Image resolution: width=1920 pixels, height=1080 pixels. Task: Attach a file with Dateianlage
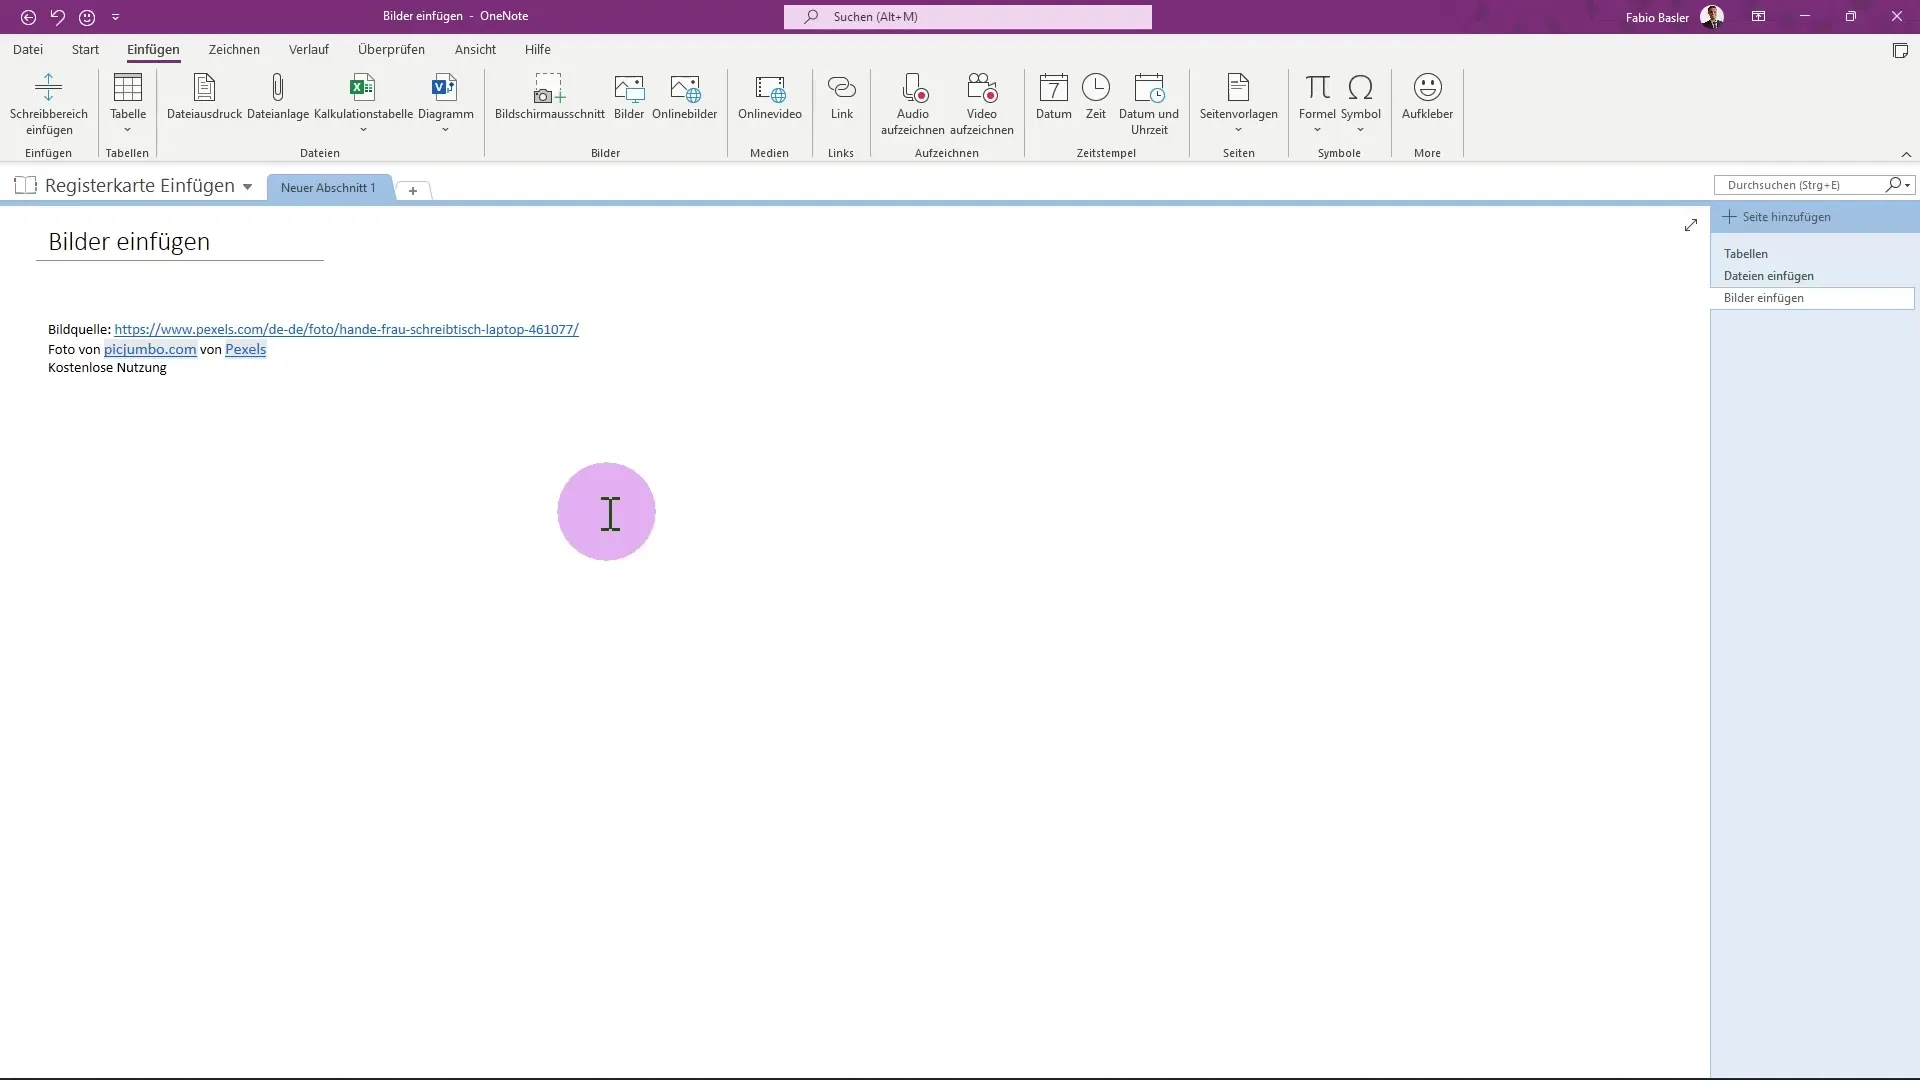click(278, 97)
